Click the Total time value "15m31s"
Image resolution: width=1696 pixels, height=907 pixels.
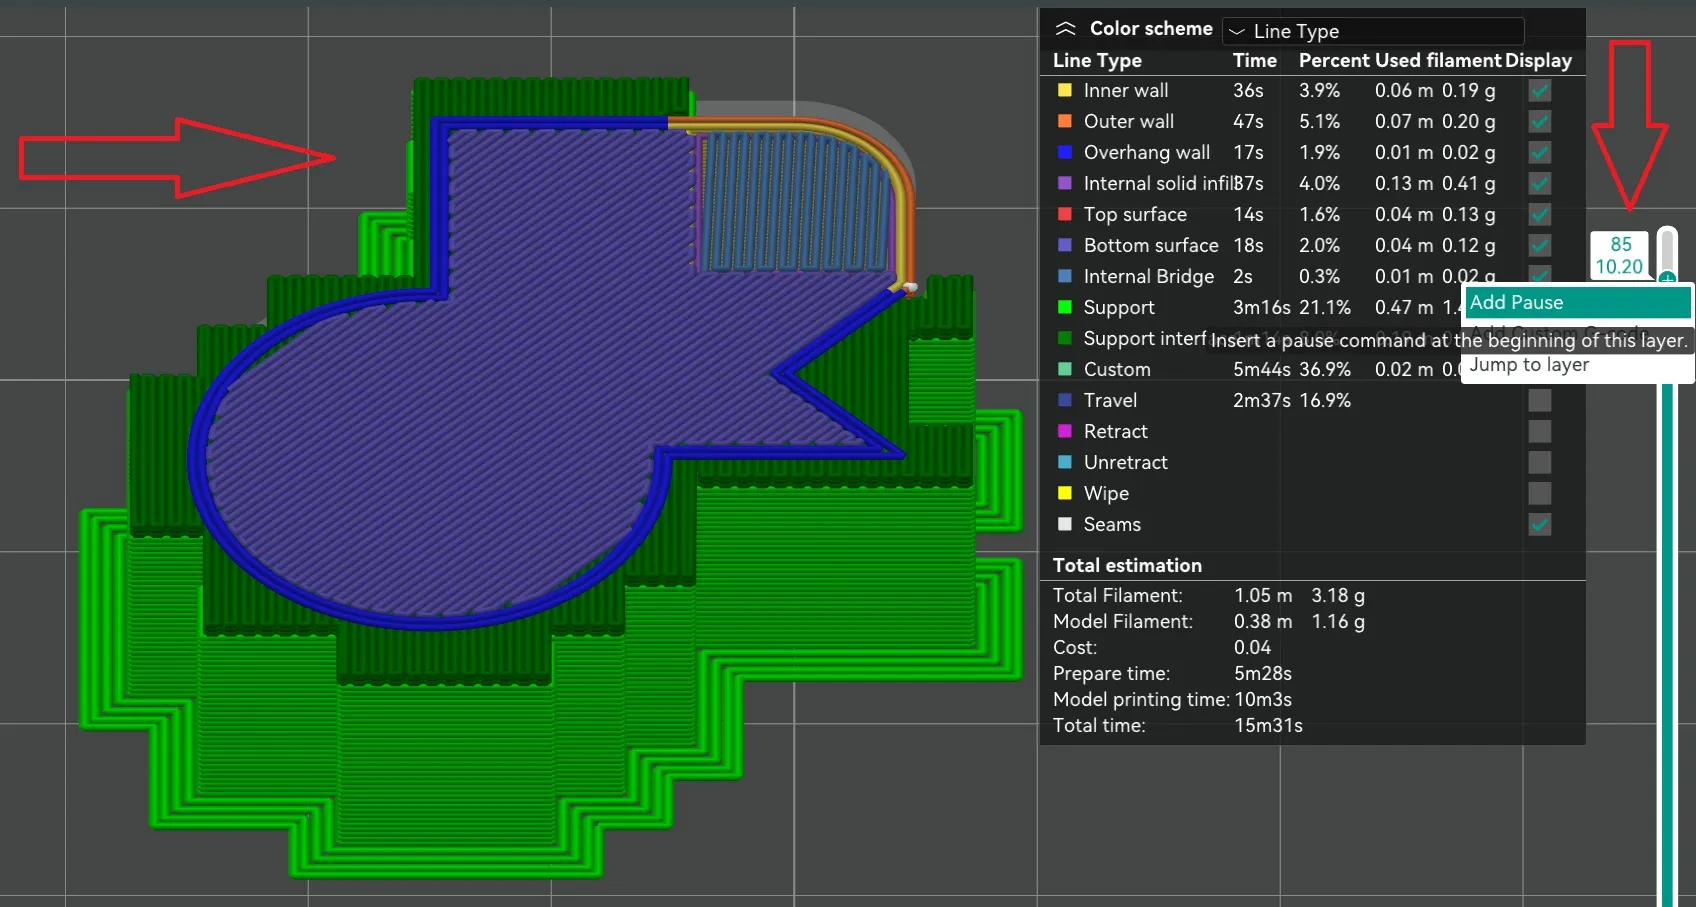point(1268,725)
